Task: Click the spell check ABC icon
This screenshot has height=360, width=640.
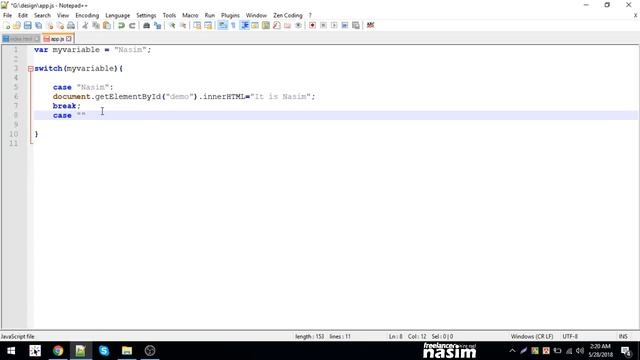Action: [x=370, y=25]
